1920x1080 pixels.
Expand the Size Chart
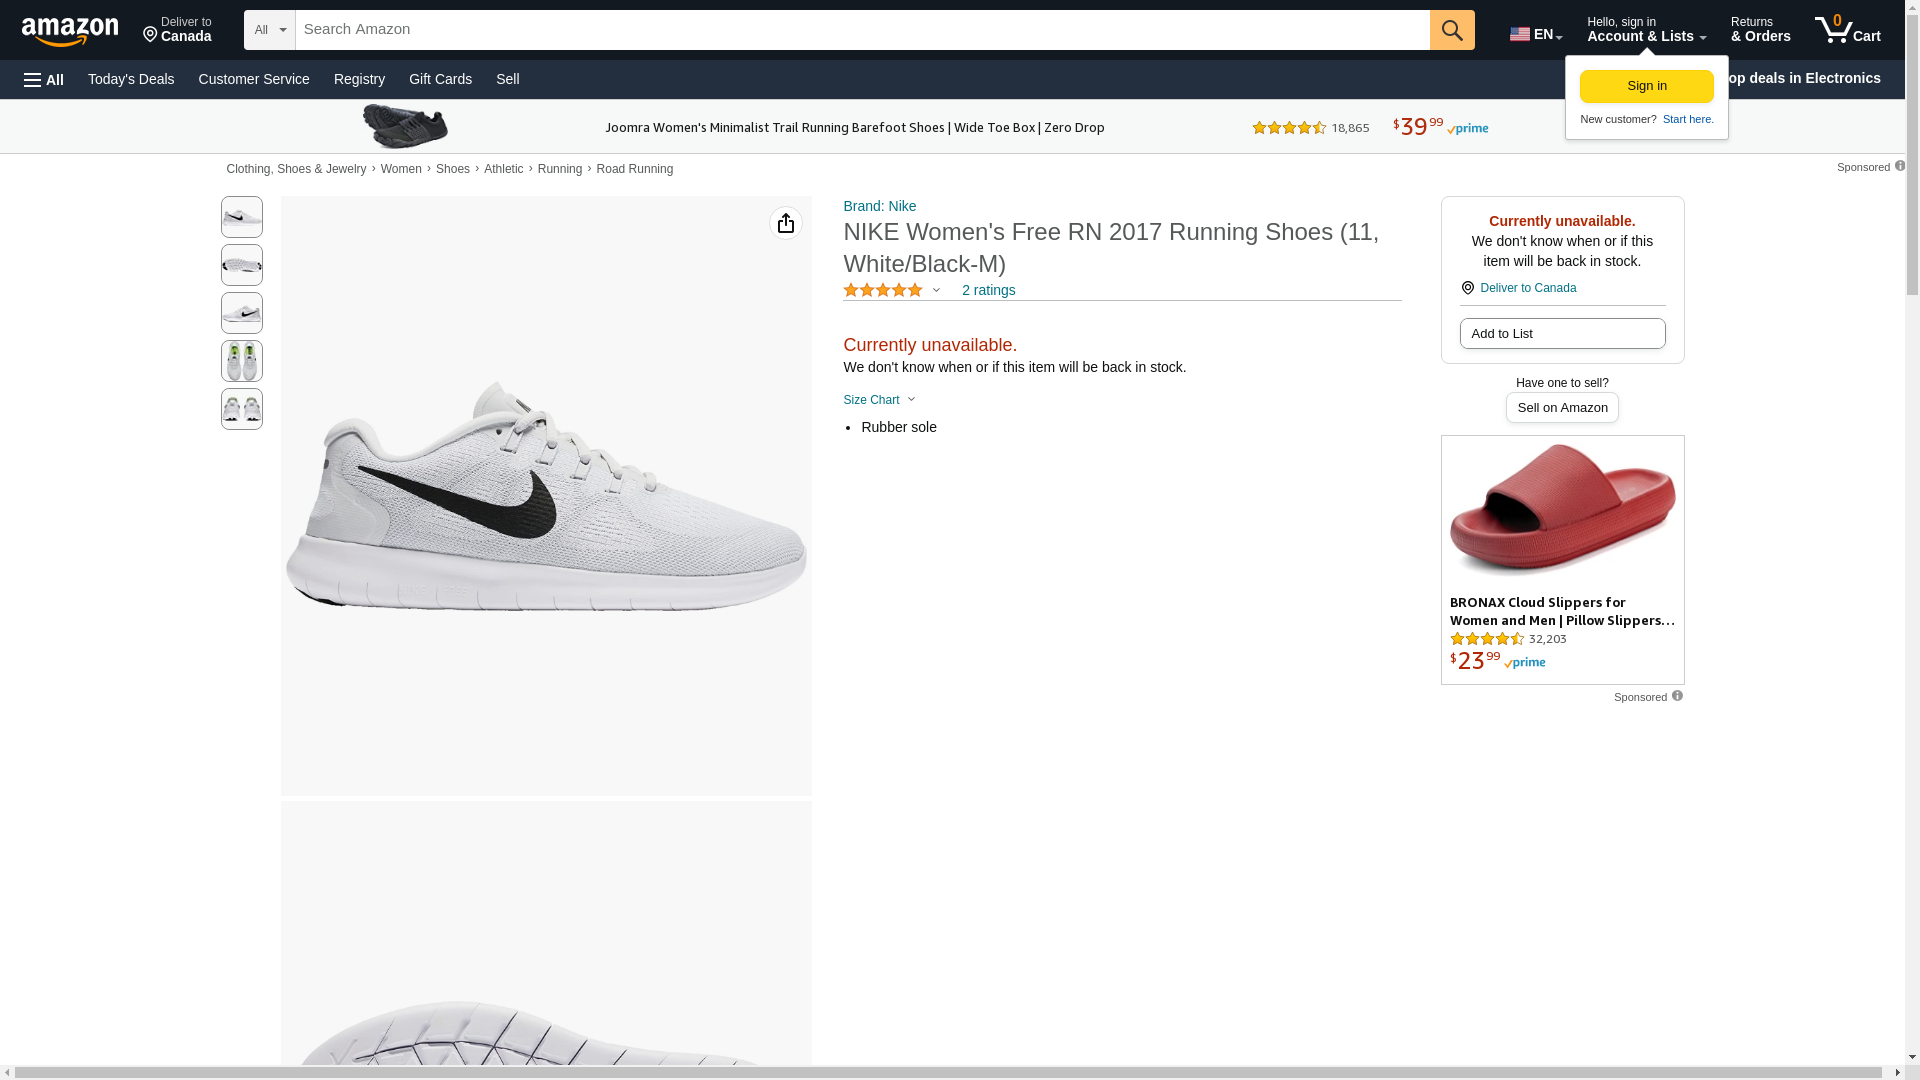pos(879,400)
